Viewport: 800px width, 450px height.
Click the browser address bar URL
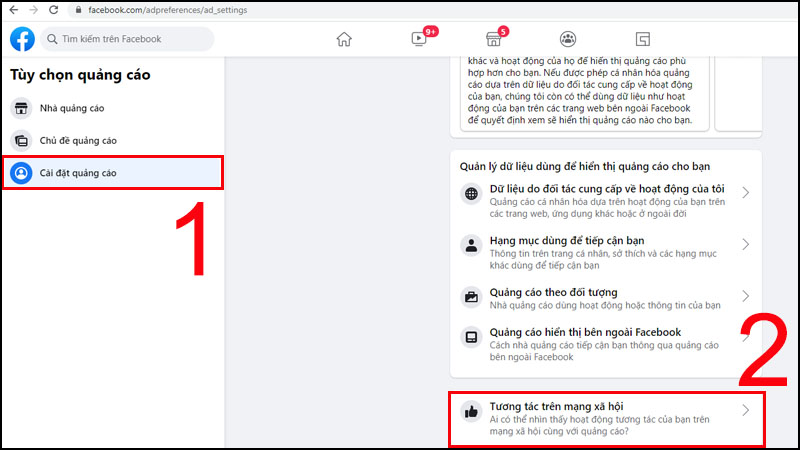tap(167, 10)
